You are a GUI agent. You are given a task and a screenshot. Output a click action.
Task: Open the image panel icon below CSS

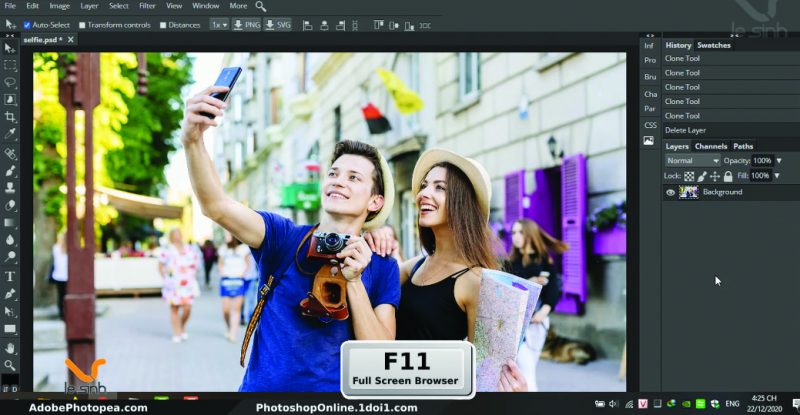tap(648, 140)
